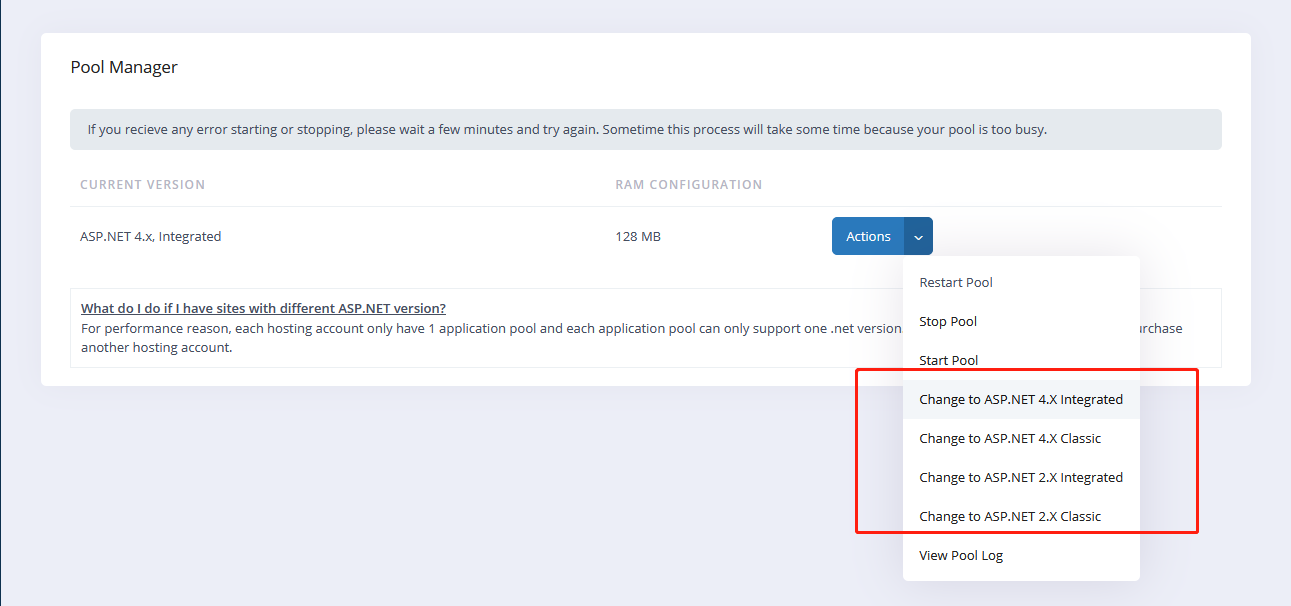
Task: Select Change to ASP.NET 4.X Integrated
Action: click(x=1020, y=399)
